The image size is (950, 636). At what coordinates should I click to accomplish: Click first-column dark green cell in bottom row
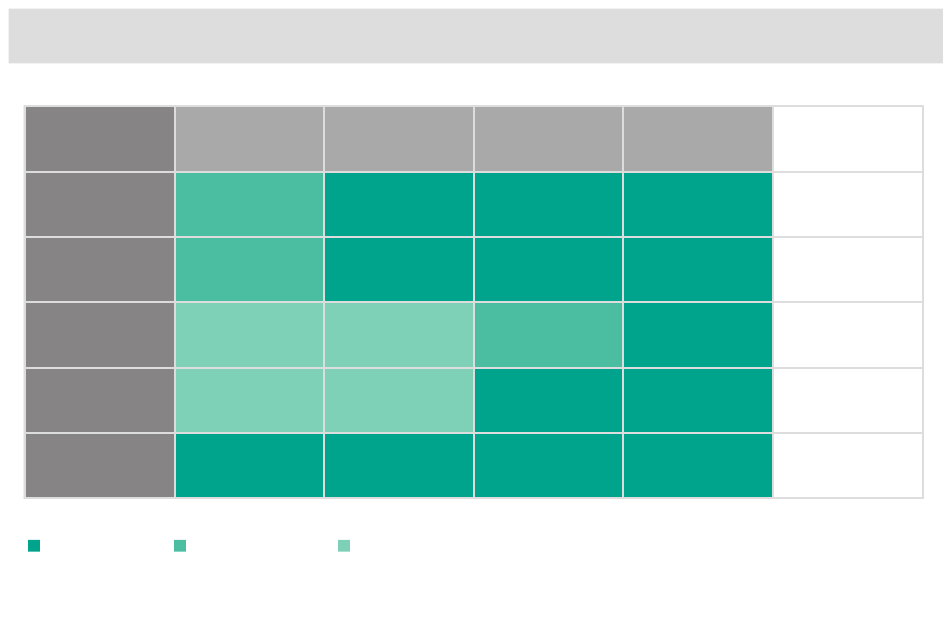250,465
